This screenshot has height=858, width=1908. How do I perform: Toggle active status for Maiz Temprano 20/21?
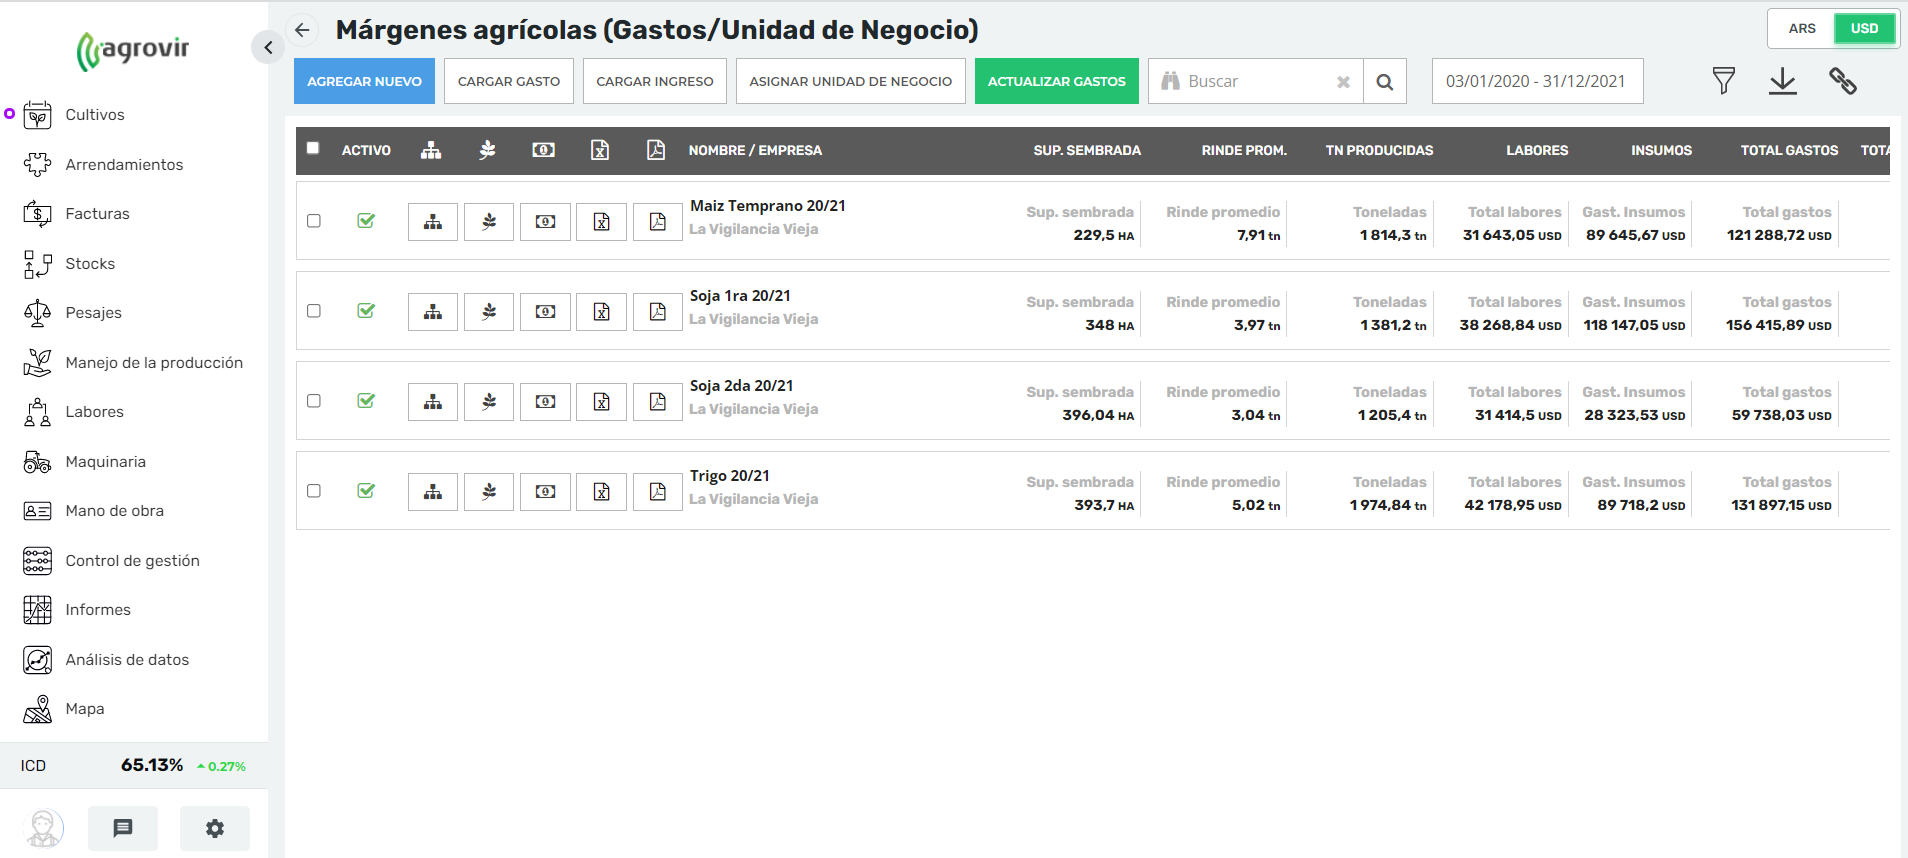tap(366, 221)
